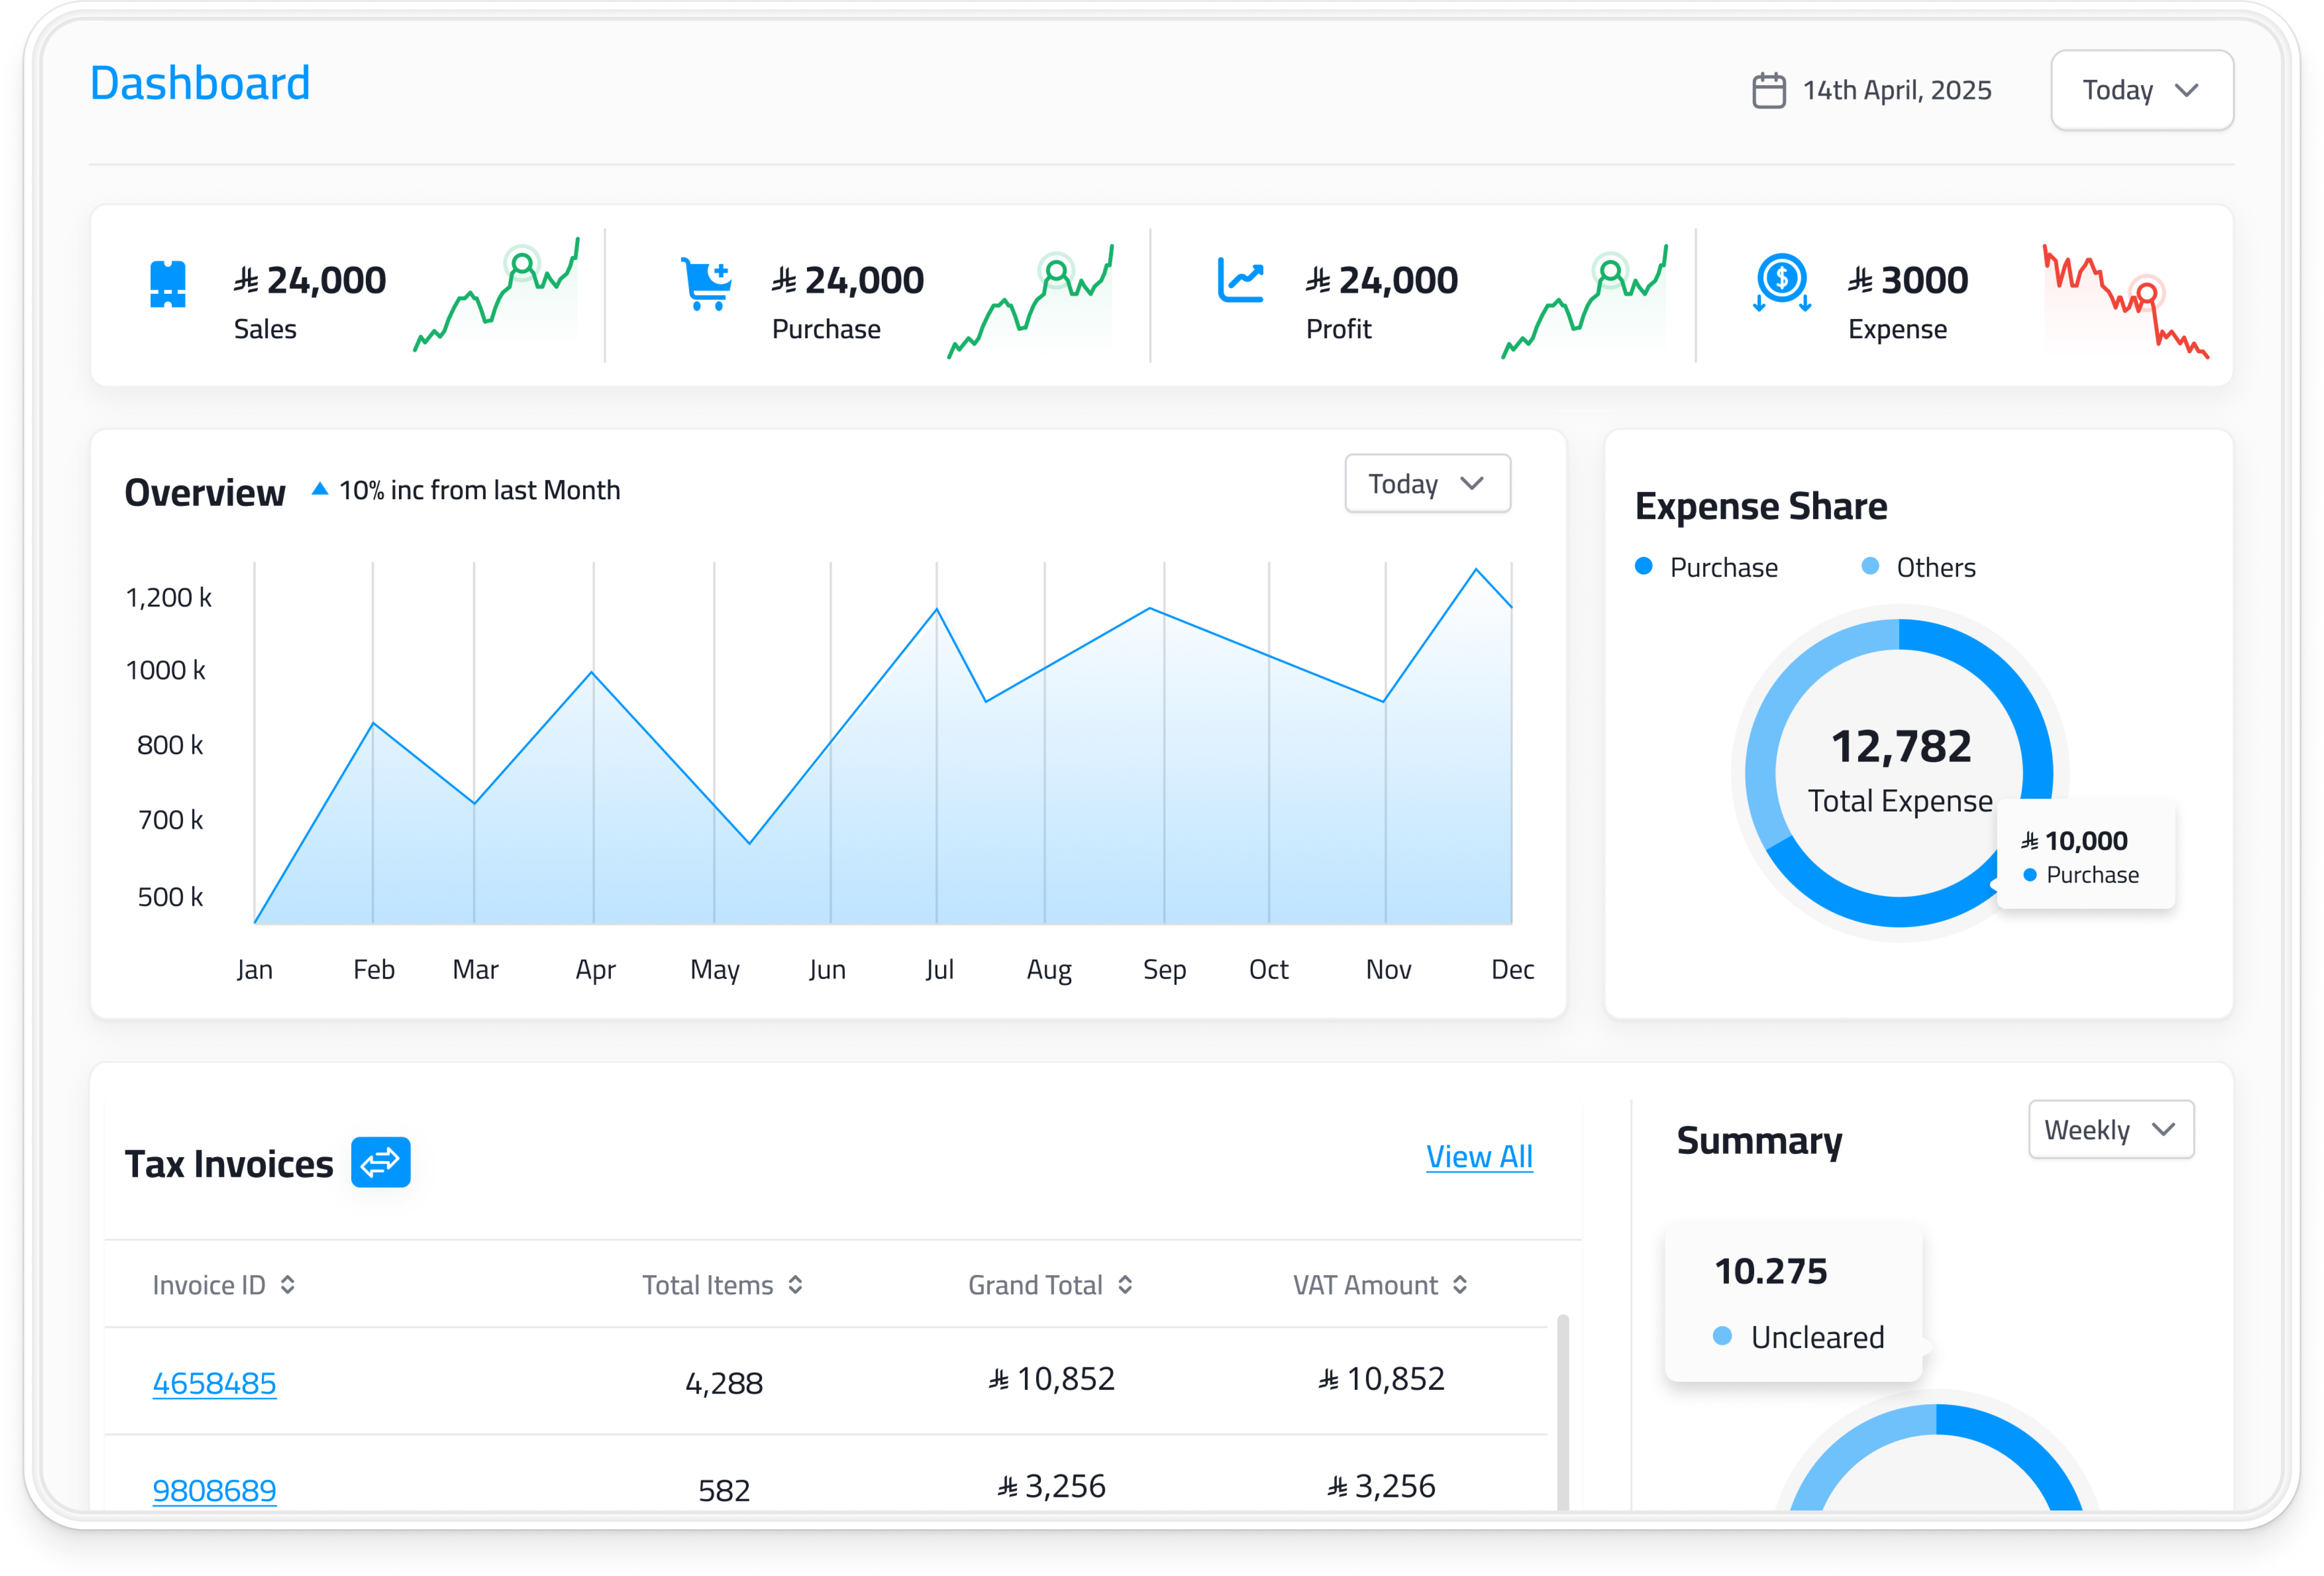Click the Purchase tooltip on the donut chart

tap(2085, 856)
